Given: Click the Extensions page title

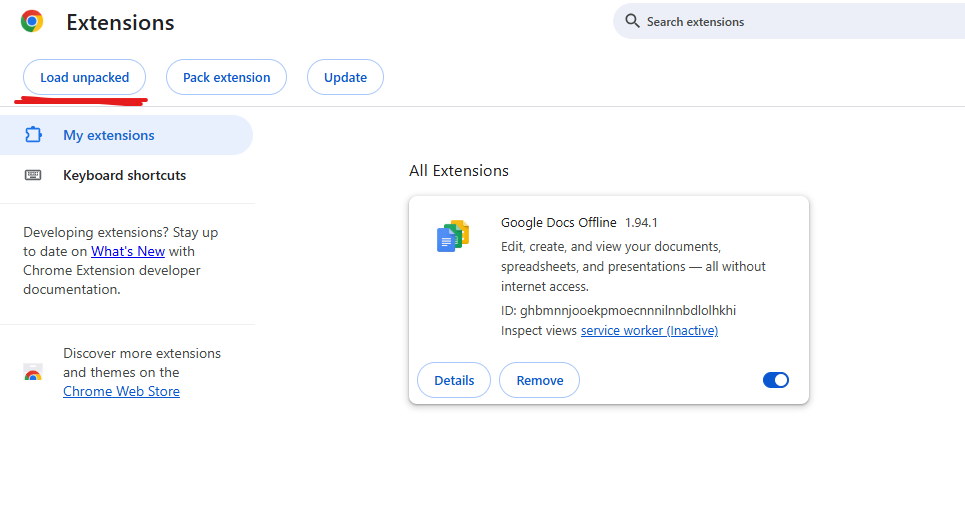Looking at the screenshot, I should 121,22.
